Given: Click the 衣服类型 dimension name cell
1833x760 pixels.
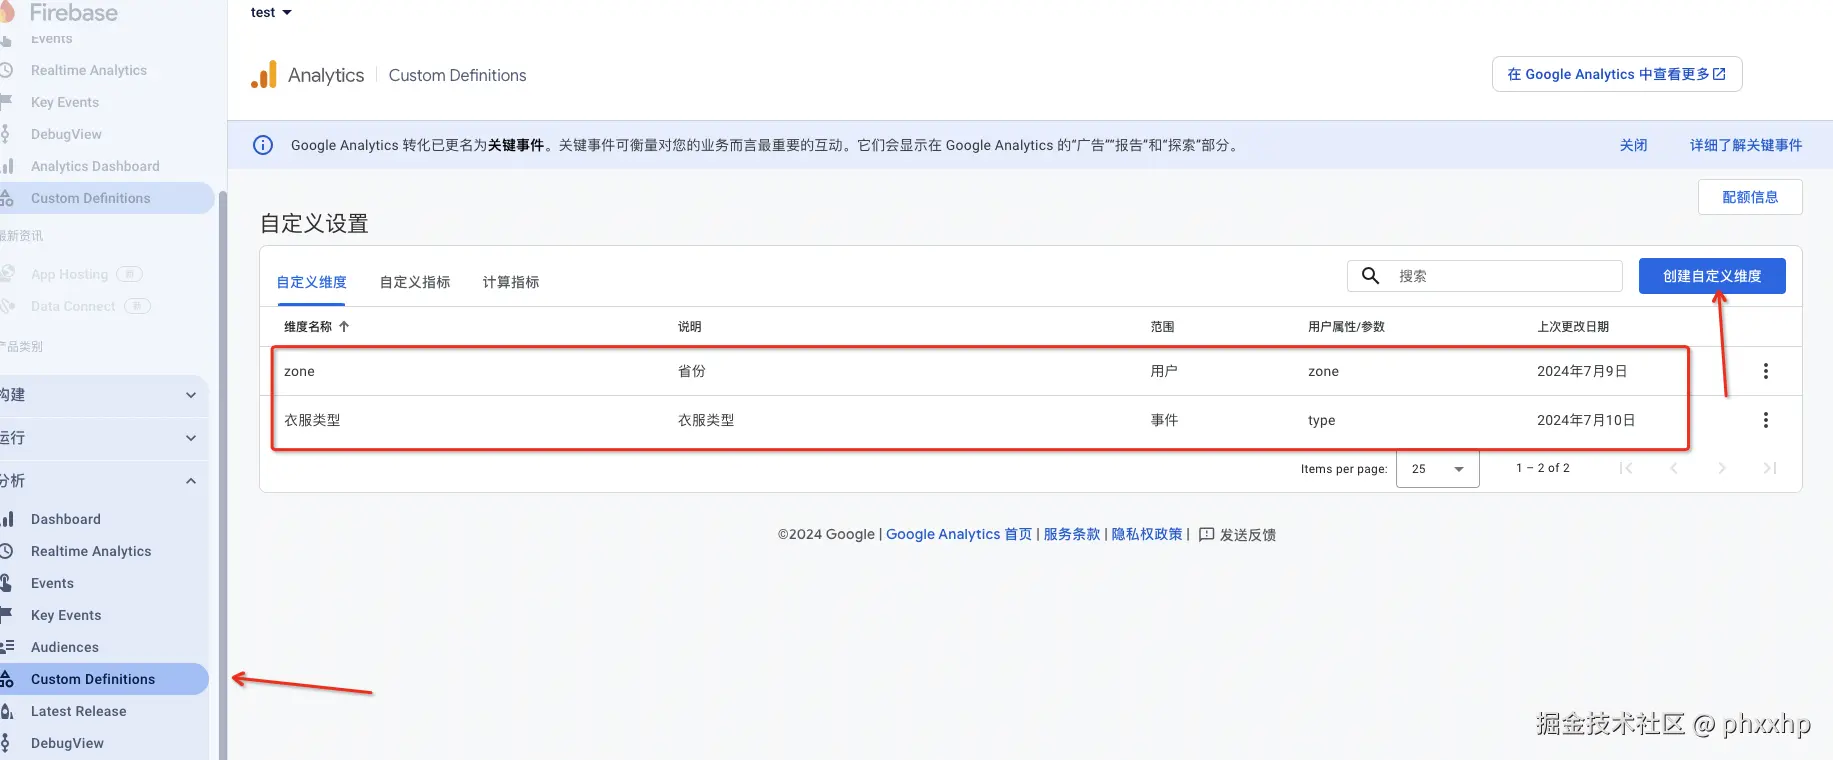Looking at the screenshot, I should coord(312,420).
